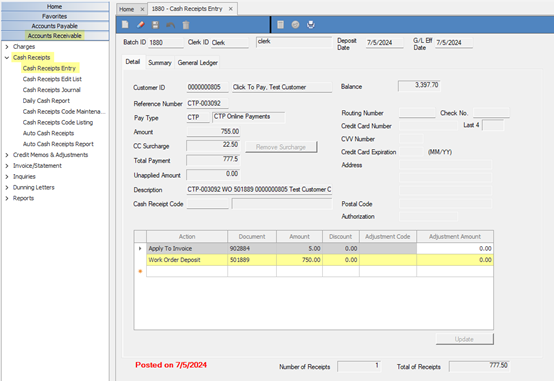Click the Amount field showing 755.00
The image size is (554, 381).
(x=213, y=131)
